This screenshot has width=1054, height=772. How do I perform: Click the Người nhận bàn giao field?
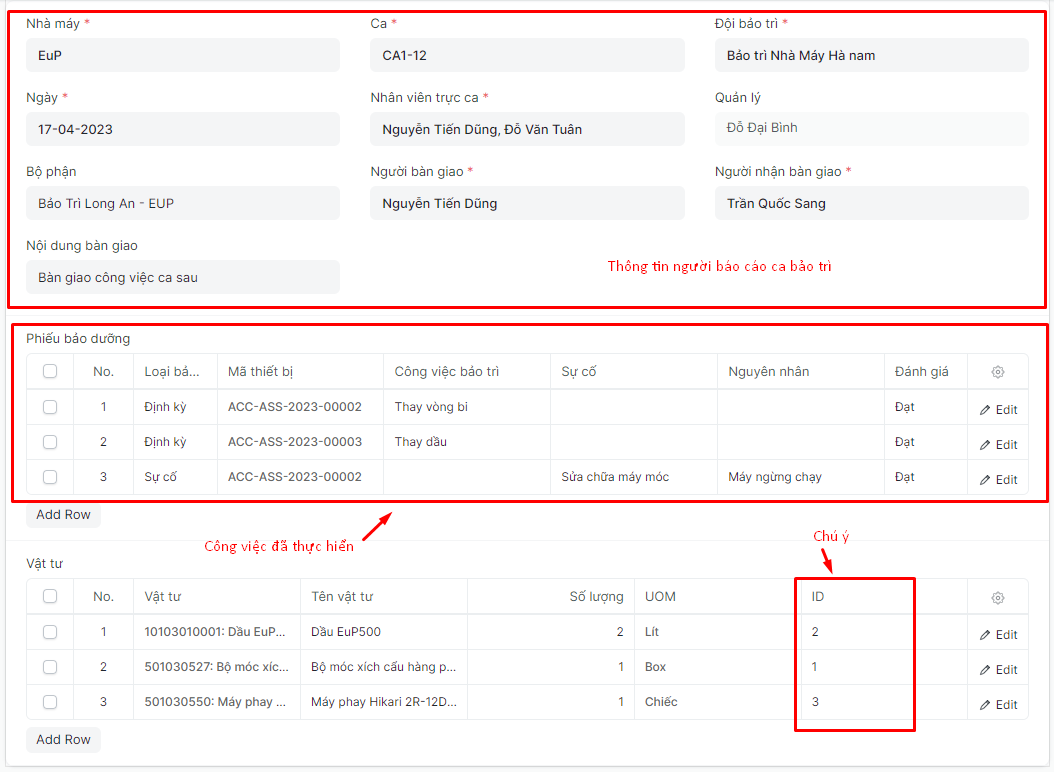pyautogui.click(x=871, y=204)
